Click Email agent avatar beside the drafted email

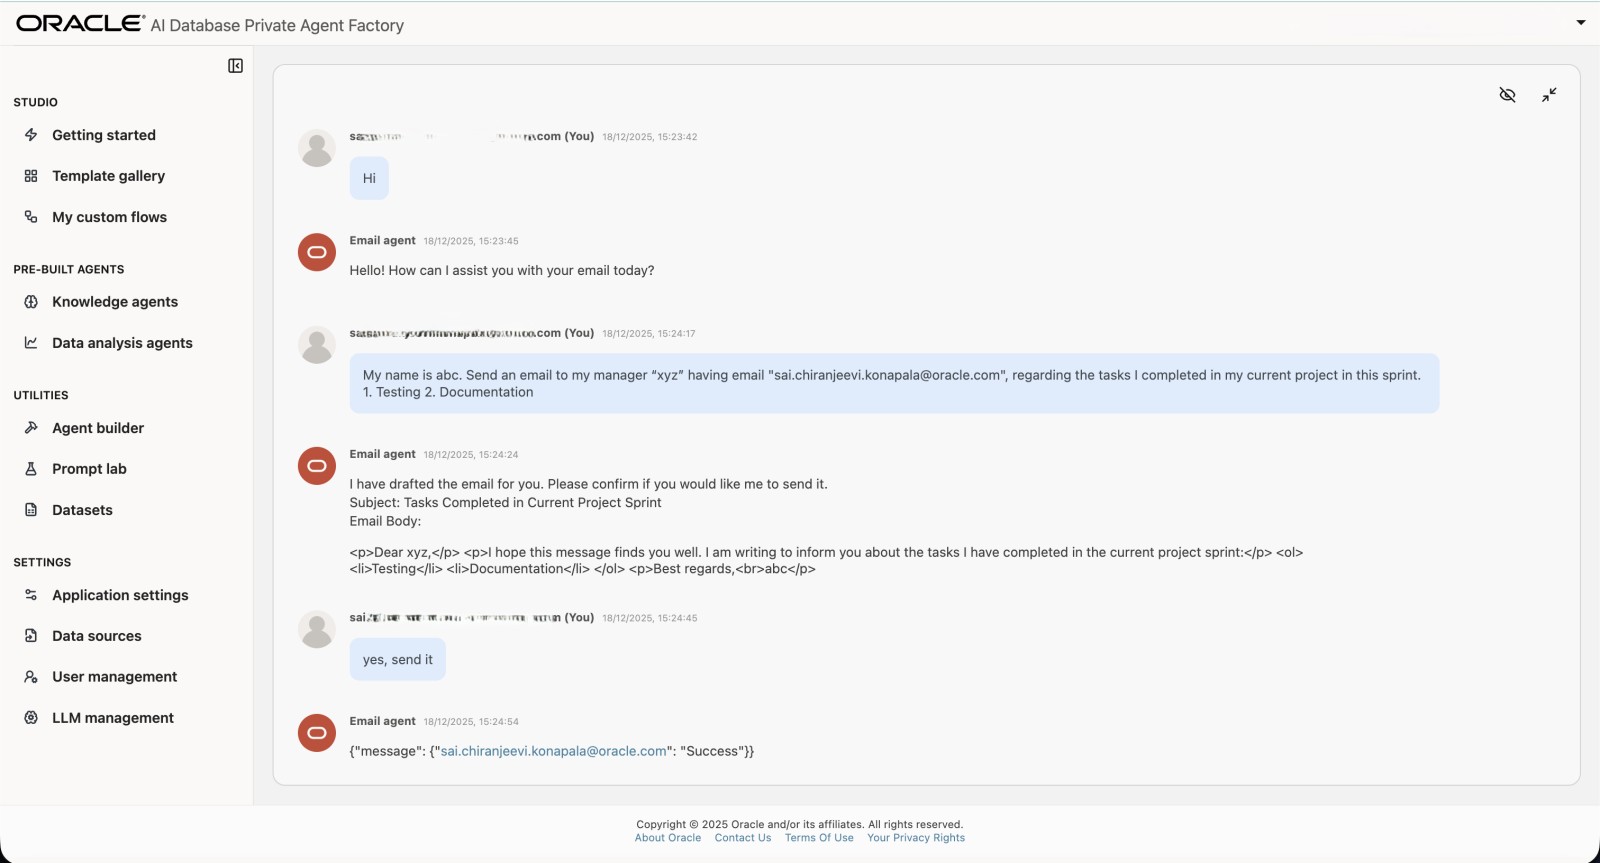pyautogui.click(x=317, y=466)
